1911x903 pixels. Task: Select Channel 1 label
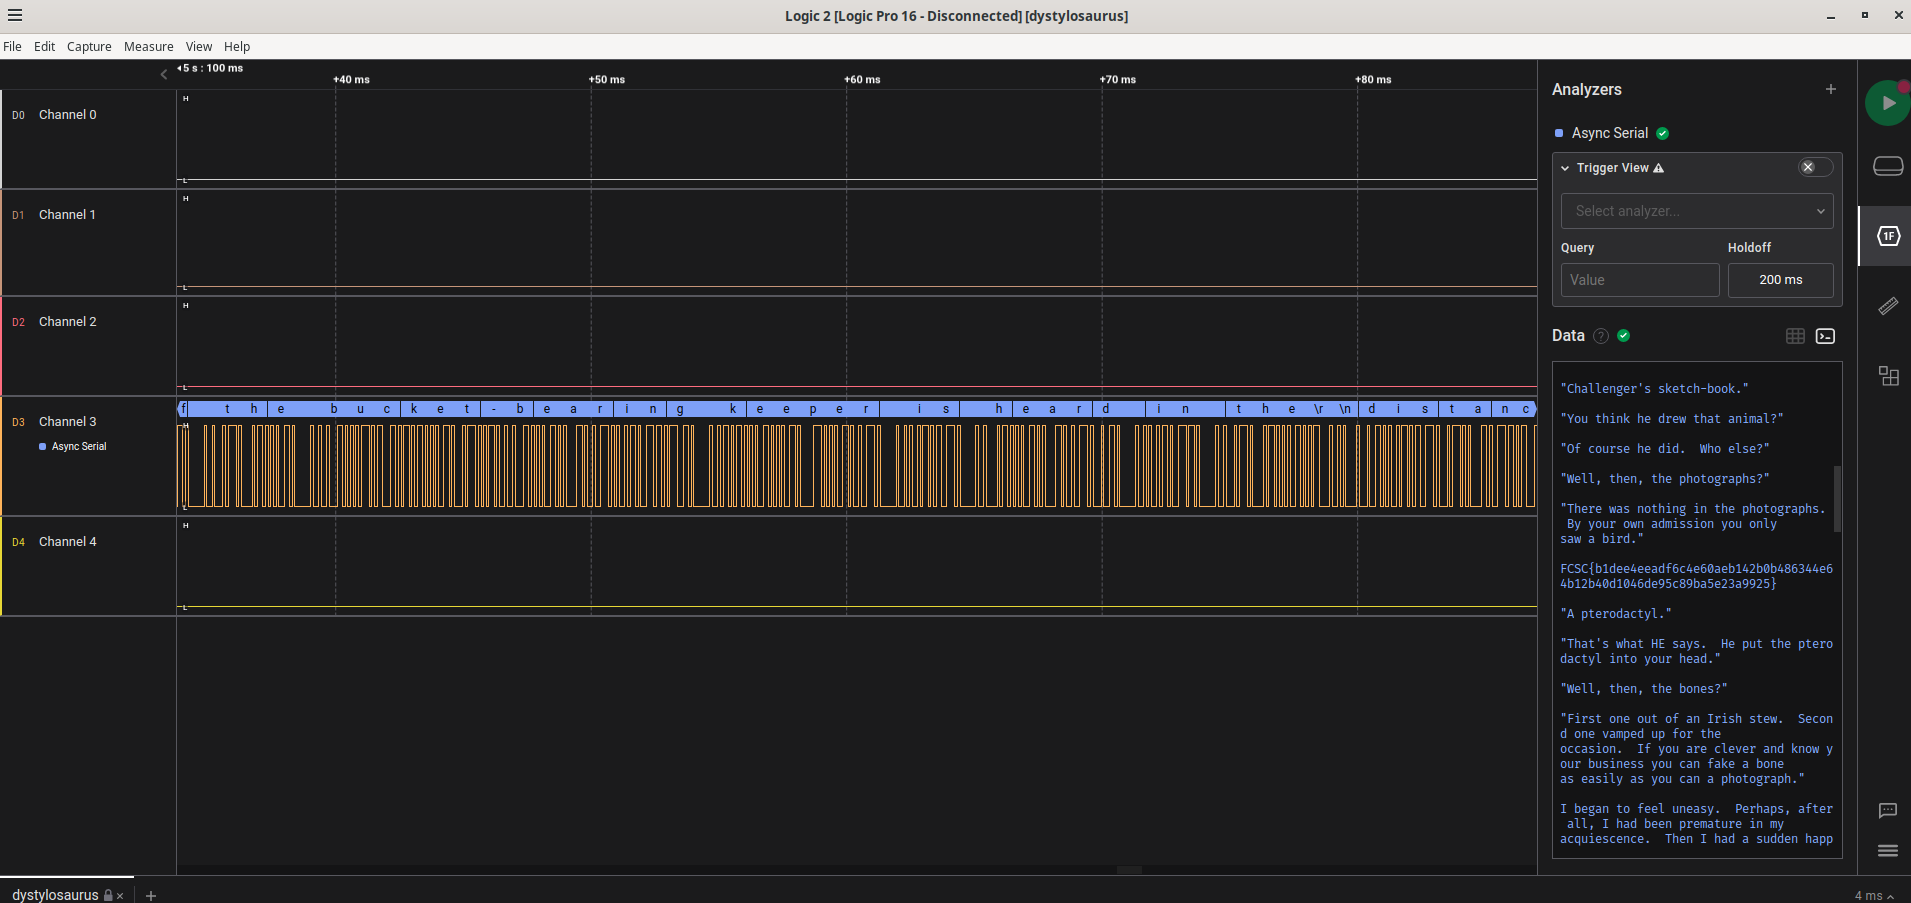(x=67, y=215)
